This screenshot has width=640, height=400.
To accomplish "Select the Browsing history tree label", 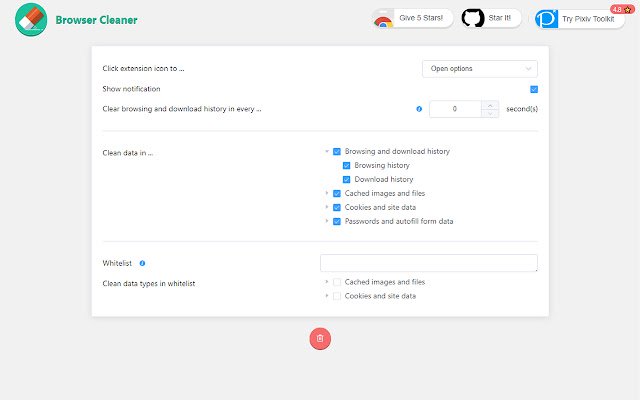I will point(382,165).
